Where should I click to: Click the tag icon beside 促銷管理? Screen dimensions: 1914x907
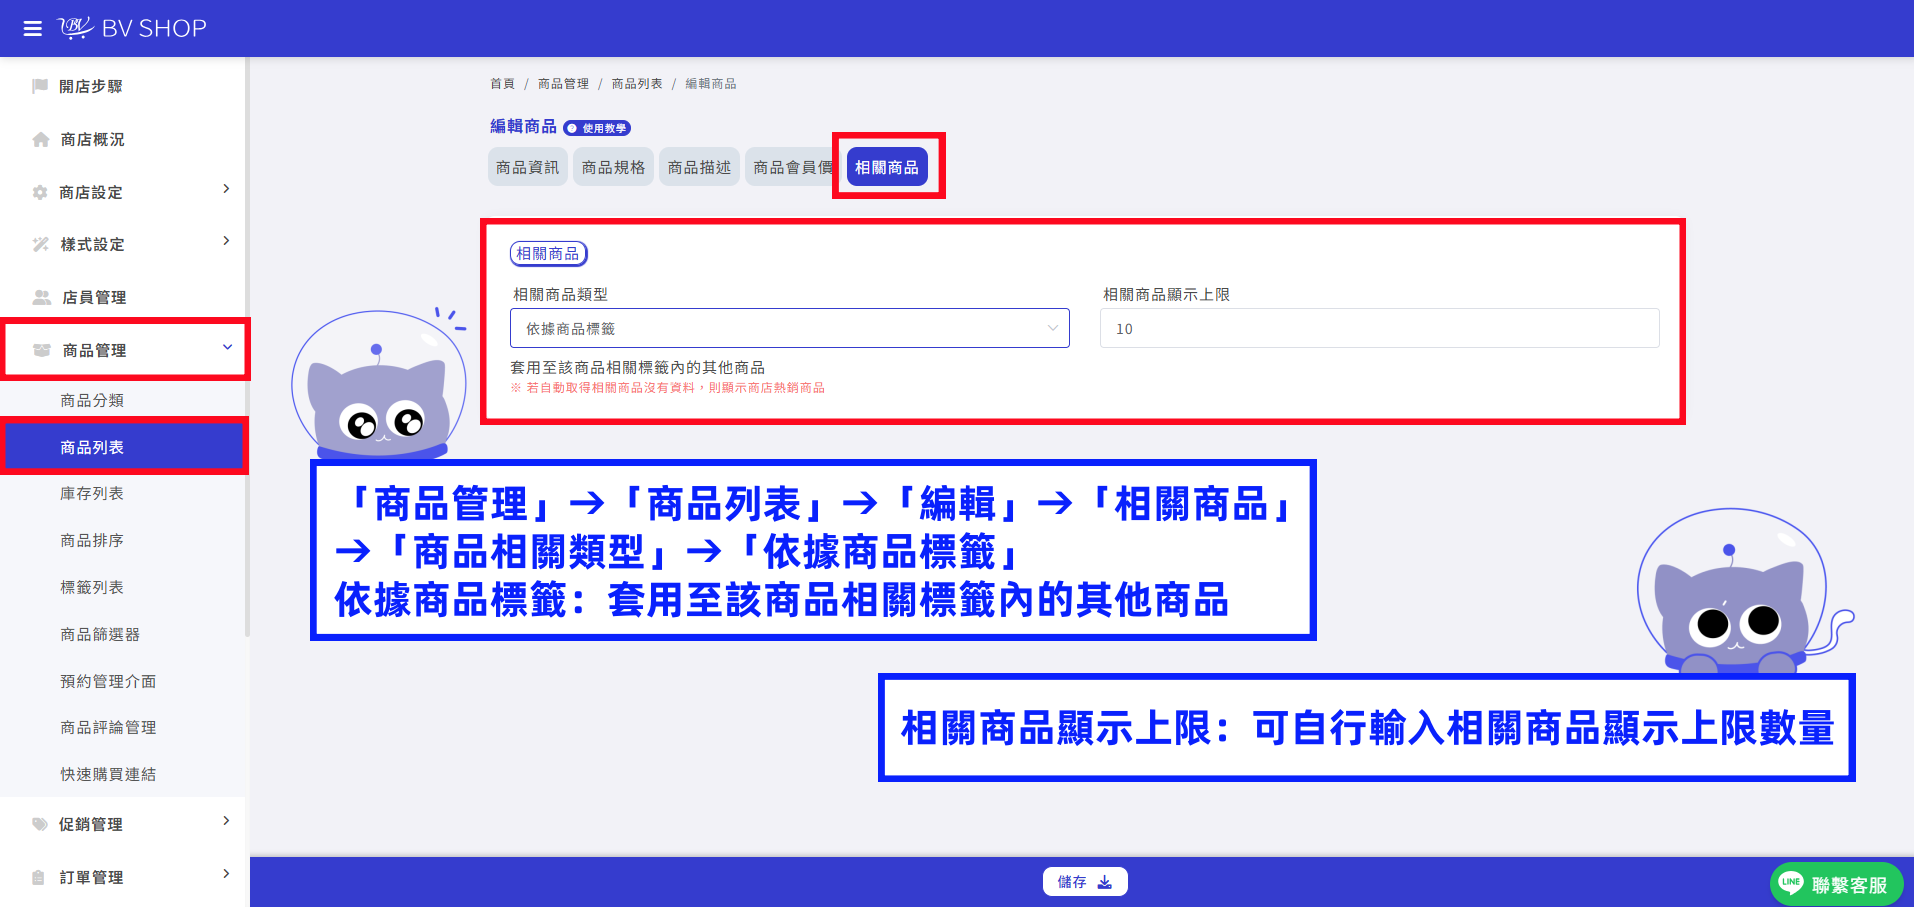(x=40, y=824)
